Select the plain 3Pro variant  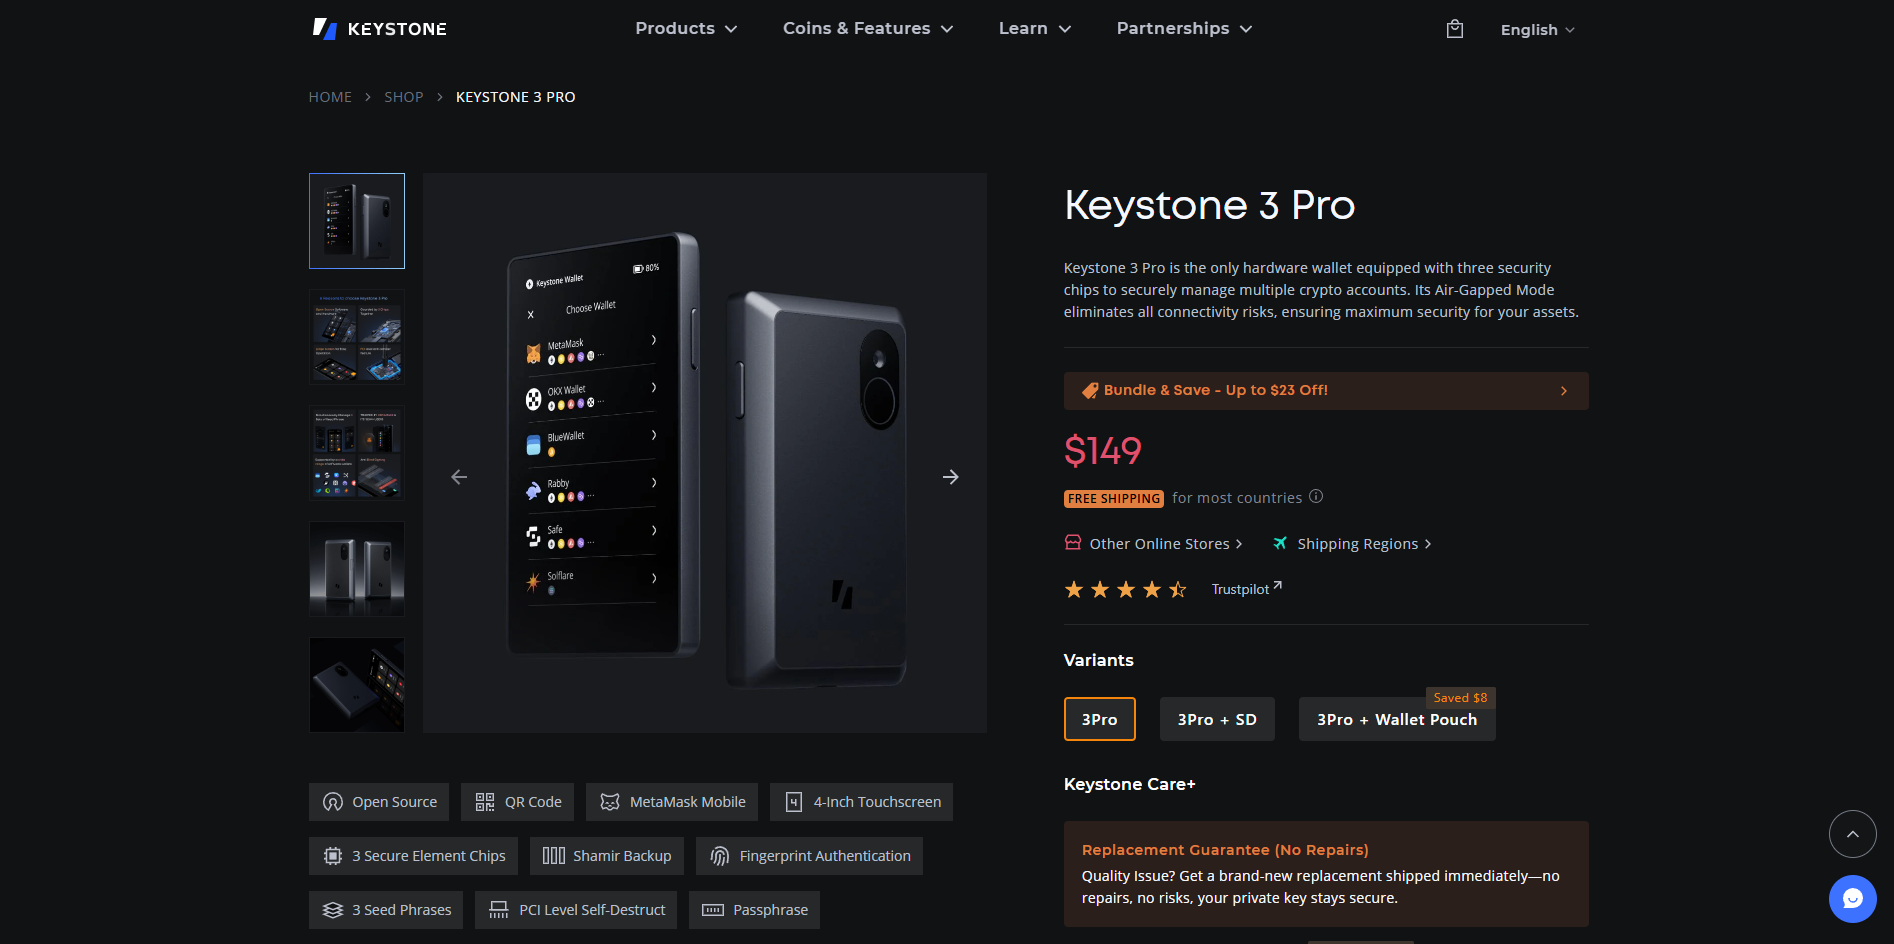tap(1099, 719)
